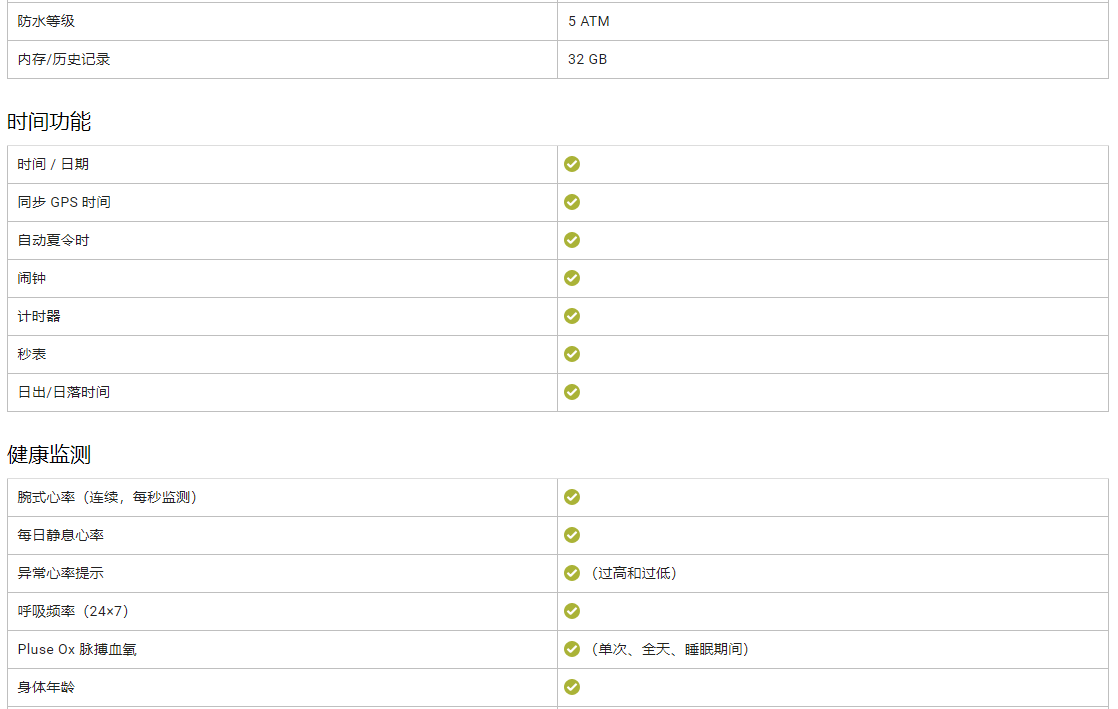Click checkmark icon in 身体年龄 row
The height and width of the screenshot is (709, 1118).
click(572, 687)
